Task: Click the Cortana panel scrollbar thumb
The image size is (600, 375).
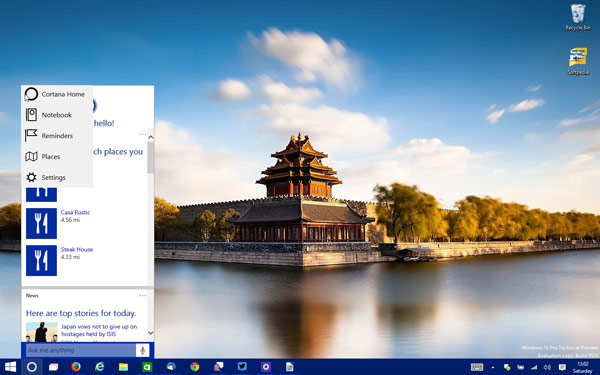Action: pos(151,157)
